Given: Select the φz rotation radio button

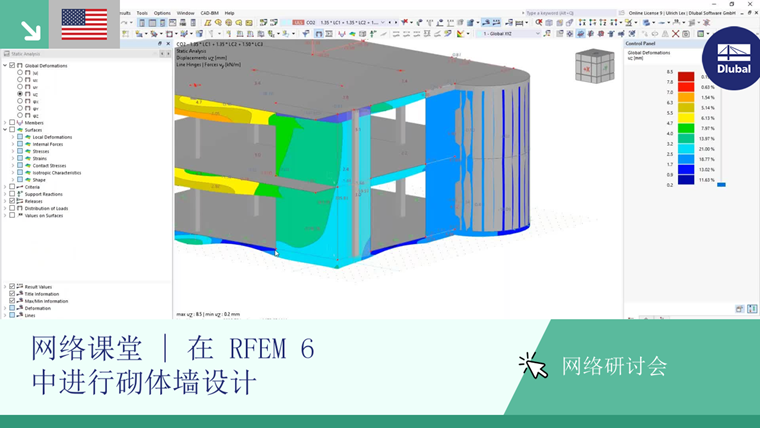Looking at the screenshot, I should (x=20, y=115).
